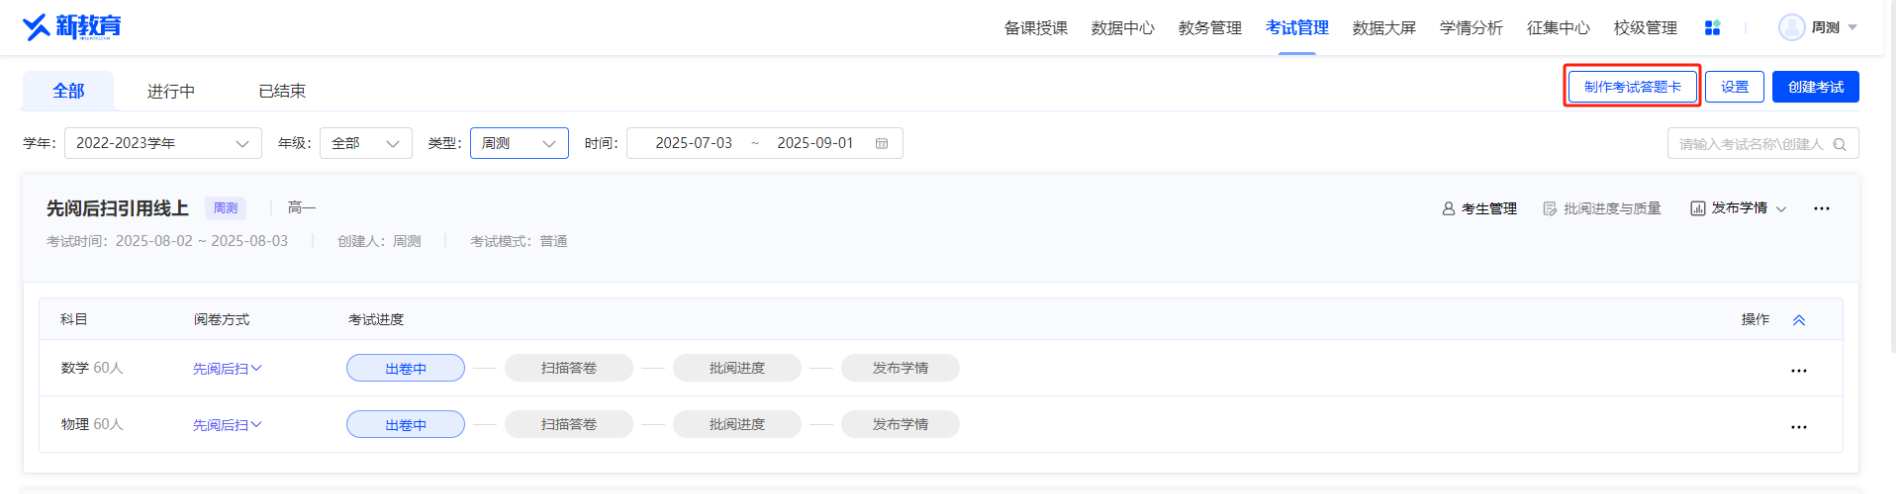Open the 类型 周测 dropdown
1896x494 pixels.
point(519,143)
